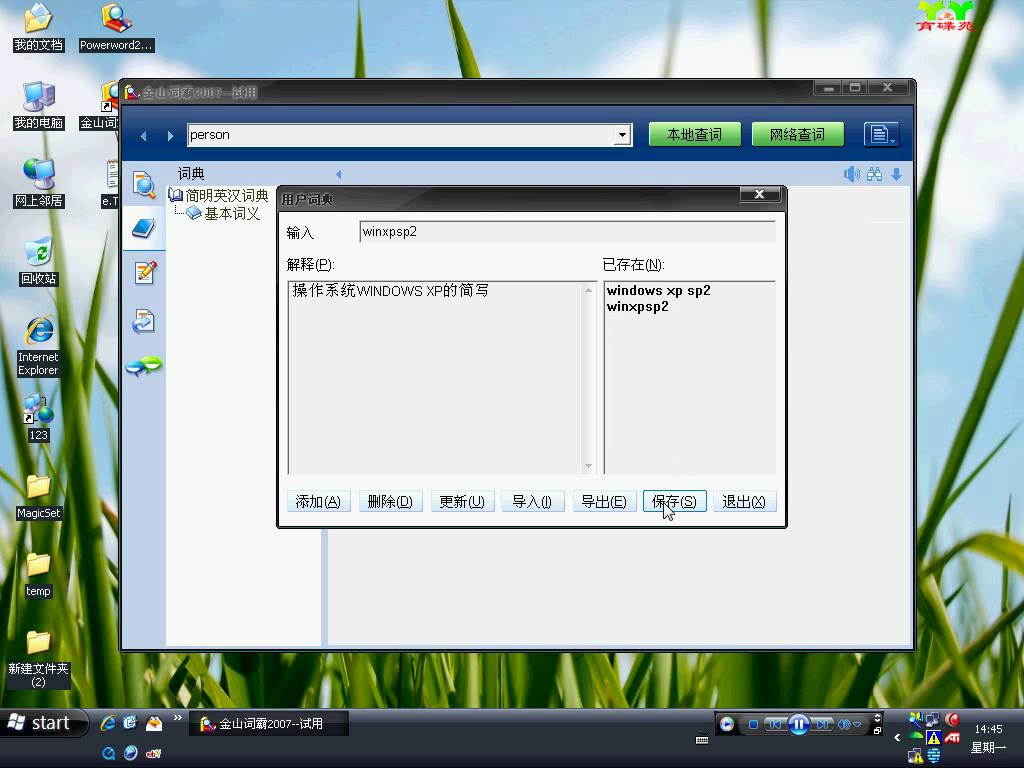The height and width of the screenshot is (768, 1024).
Task: Click into the 解释 explanation text area
Action: pos(436,377)
